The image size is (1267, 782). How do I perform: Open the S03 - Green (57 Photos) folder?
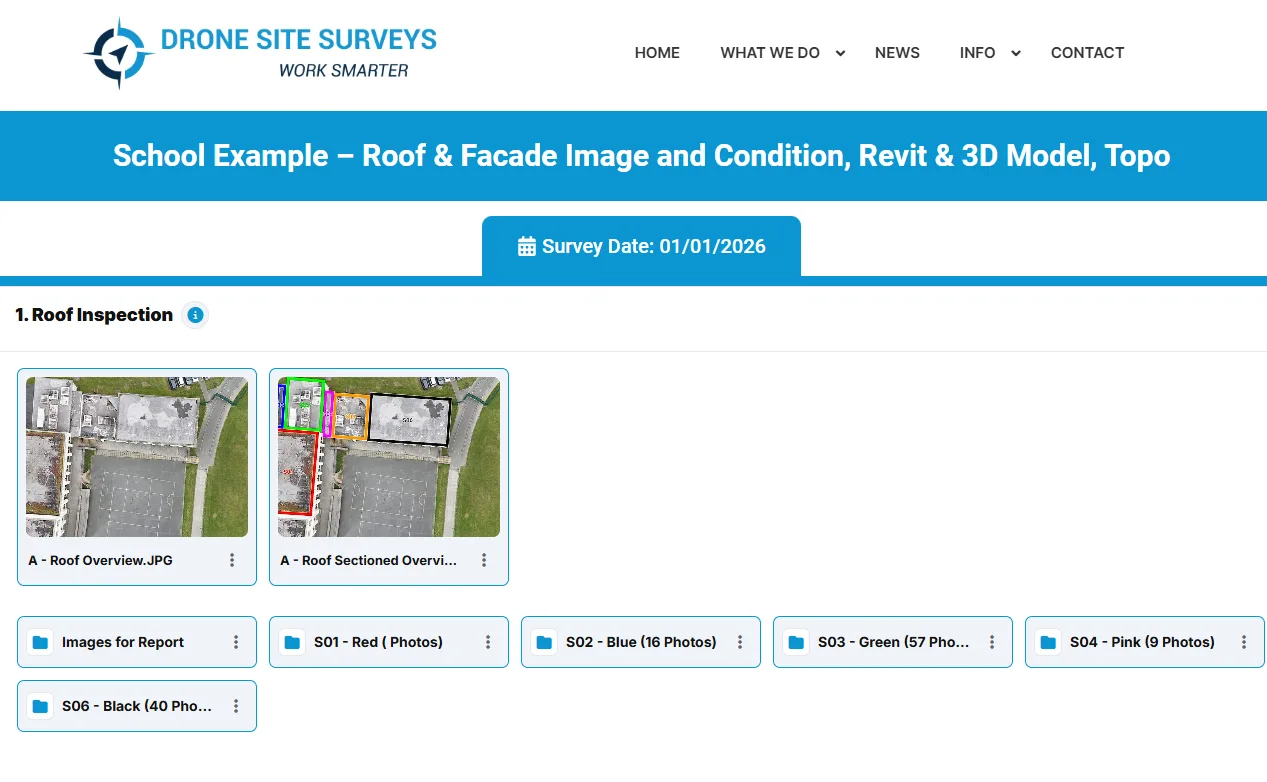point(893,642)
